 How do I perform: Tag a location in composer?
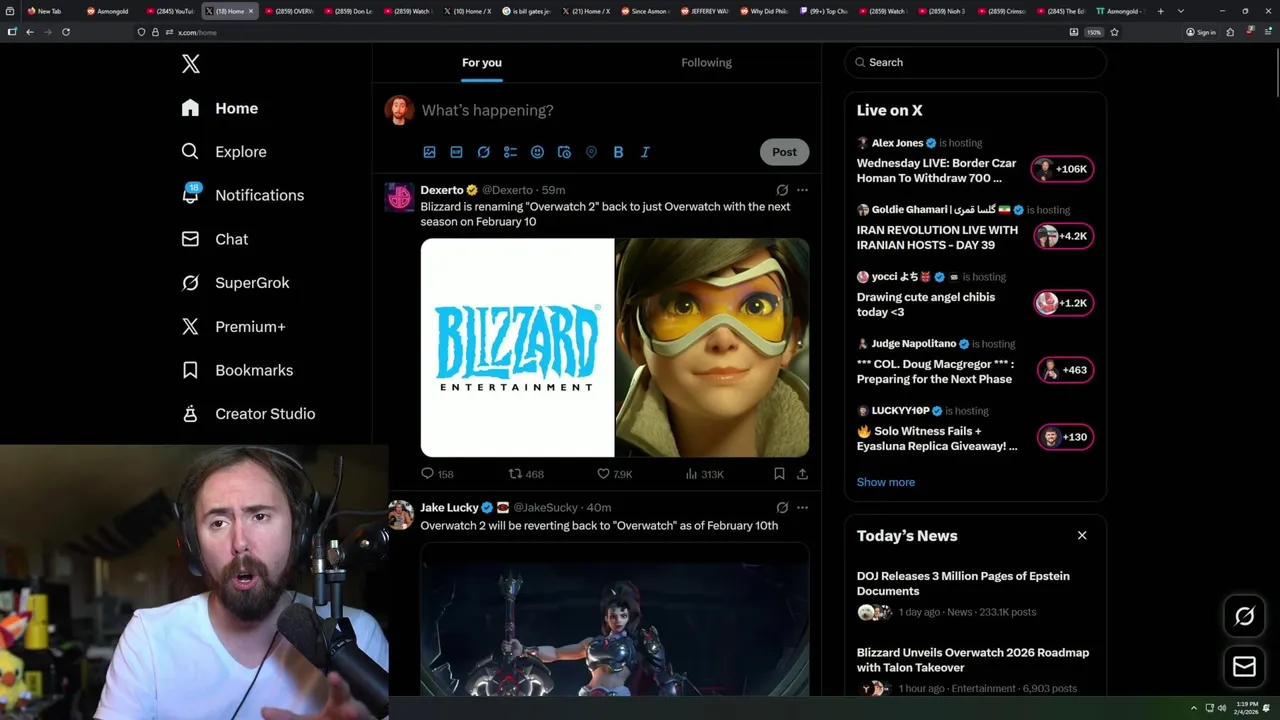[591, 152]
